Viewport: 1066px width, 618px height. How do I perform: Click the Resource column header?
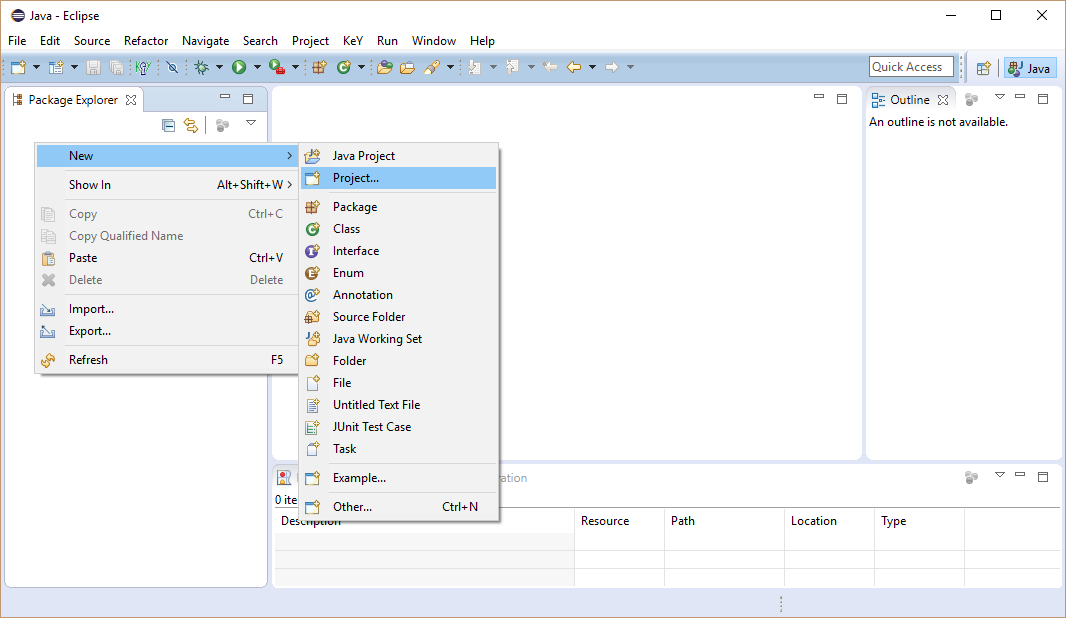click(619, 521)
